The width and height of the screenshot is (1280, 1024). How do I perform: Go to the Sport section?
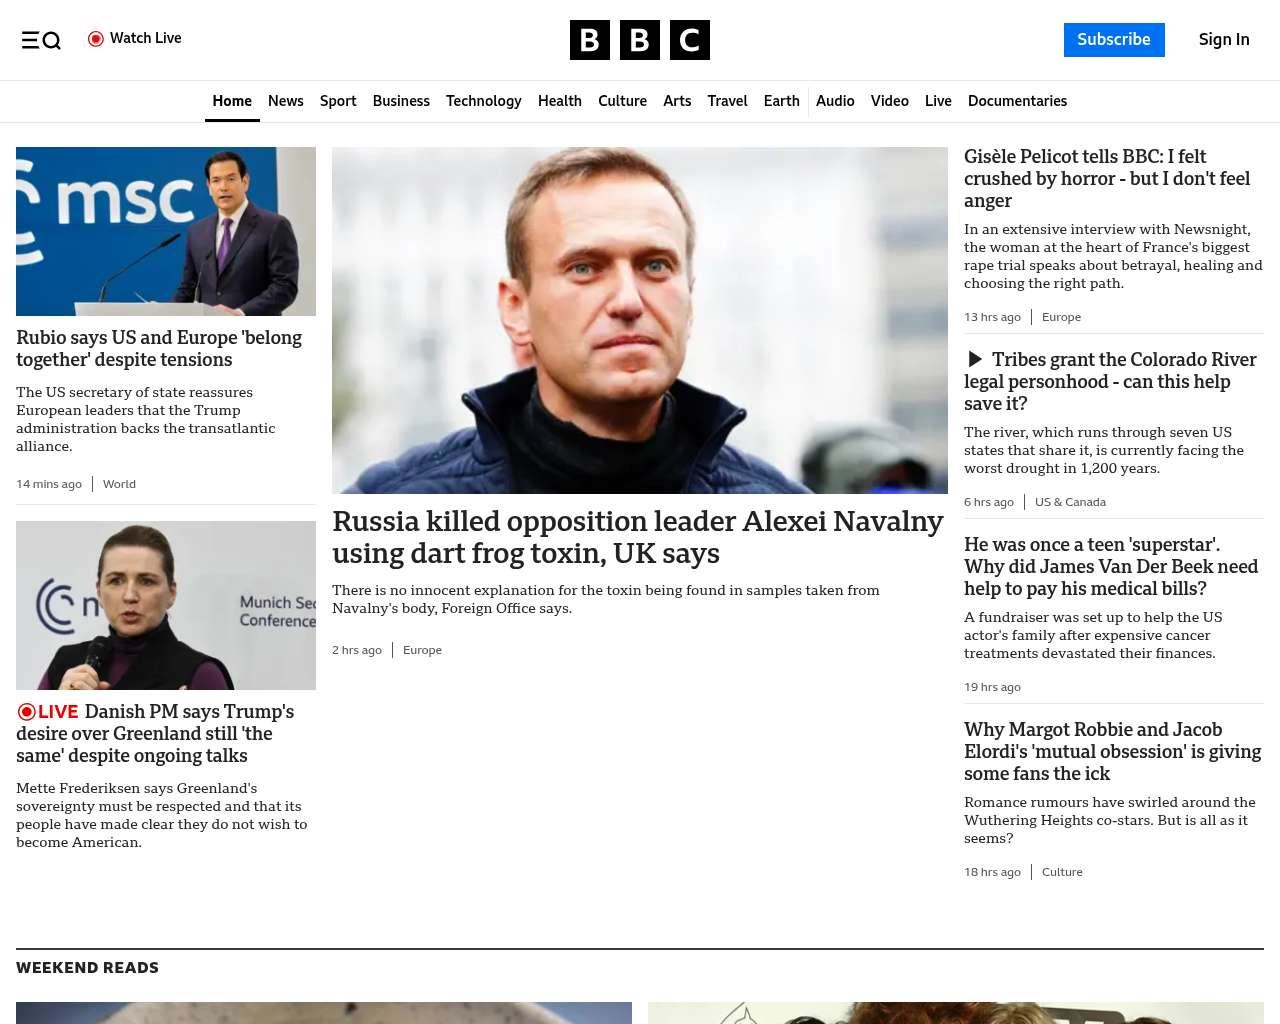point(338,101)
